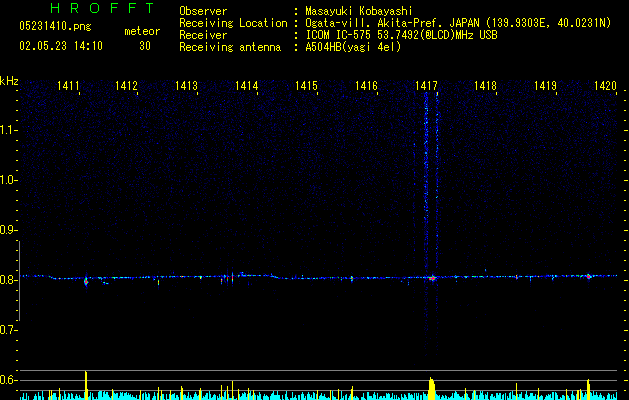Image resolution: width=629 pixels, height=400 pixels.
Task: Click the 1415 time axis label
Action: [x=306, y=86]
